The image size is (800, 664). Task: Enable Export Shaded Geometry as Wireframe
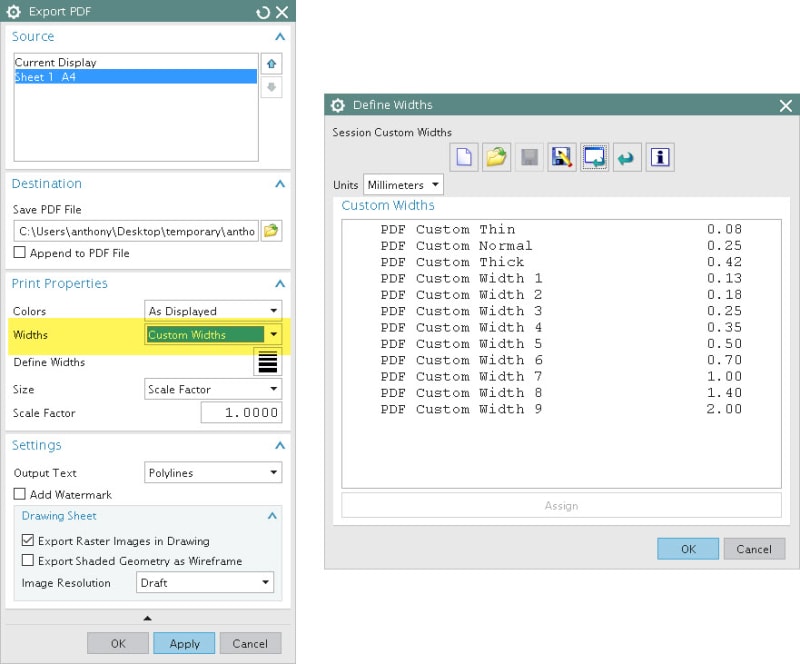click(28, 560)
